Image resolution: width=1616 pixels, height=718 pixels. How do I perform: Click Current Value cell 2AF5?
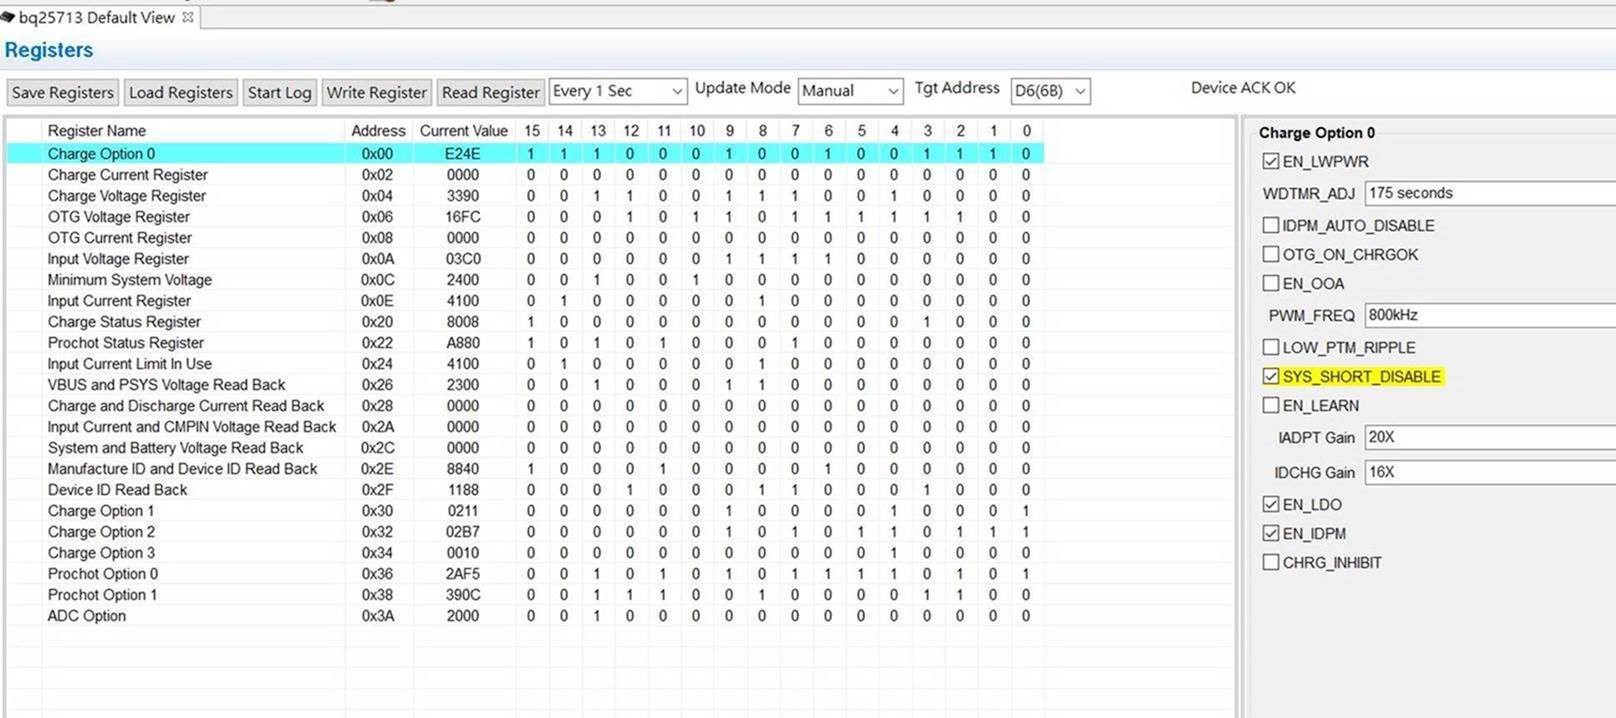coord(463,574)
